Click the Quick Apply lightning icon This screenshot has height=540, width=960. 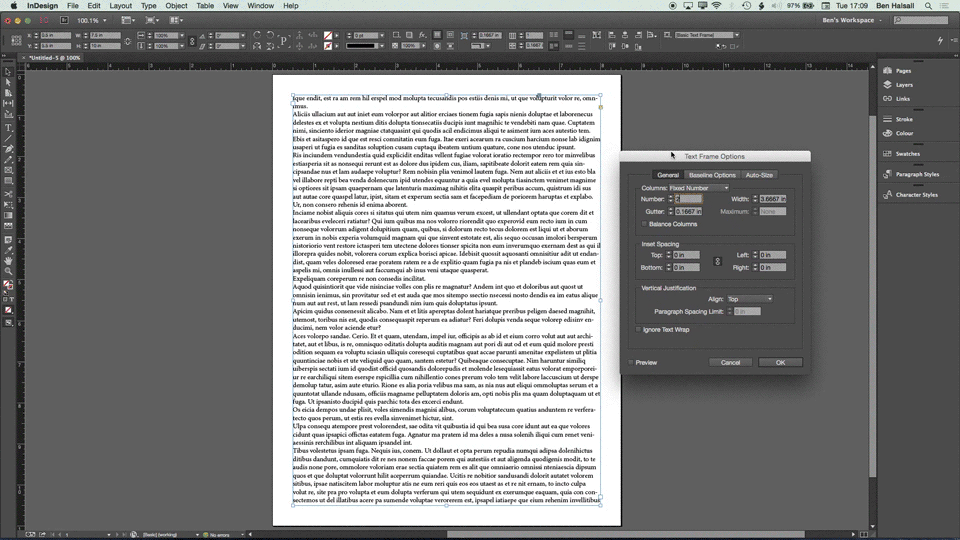coord(940,40)
